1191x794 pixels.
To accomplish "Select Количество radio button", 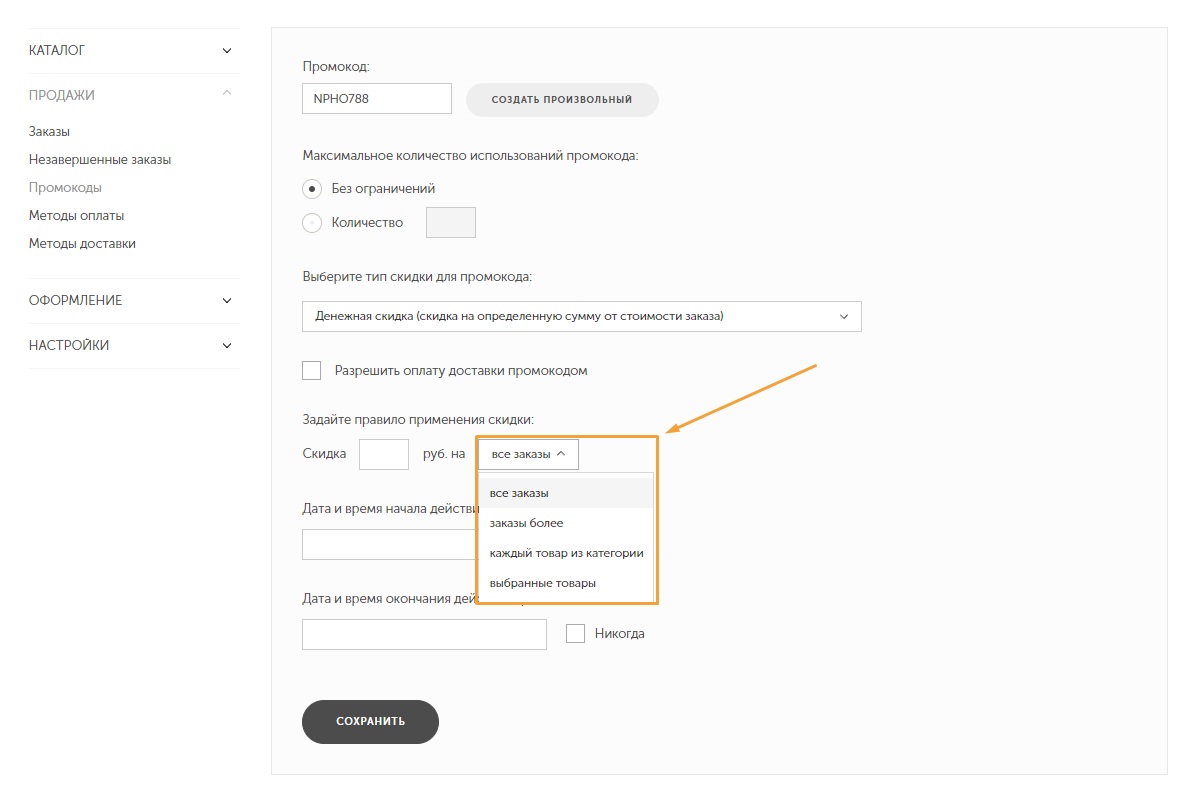I will tap(312, 223).
